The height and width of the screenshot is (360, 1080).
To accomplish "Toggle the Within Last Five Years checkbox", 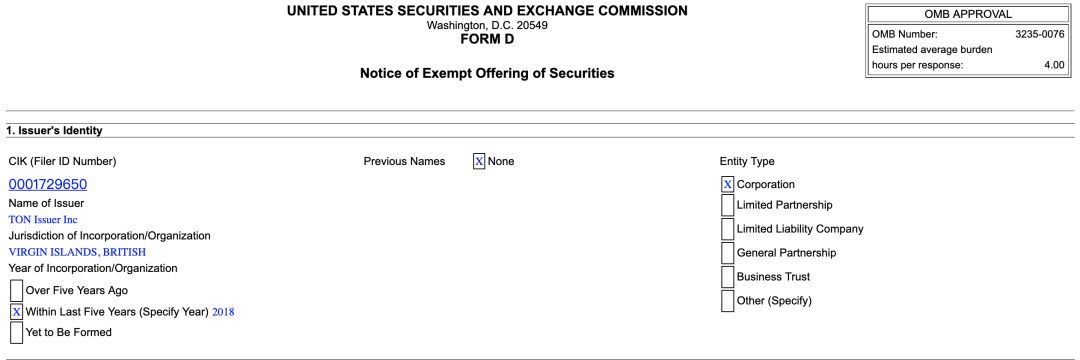I will [x=17, y=312].
